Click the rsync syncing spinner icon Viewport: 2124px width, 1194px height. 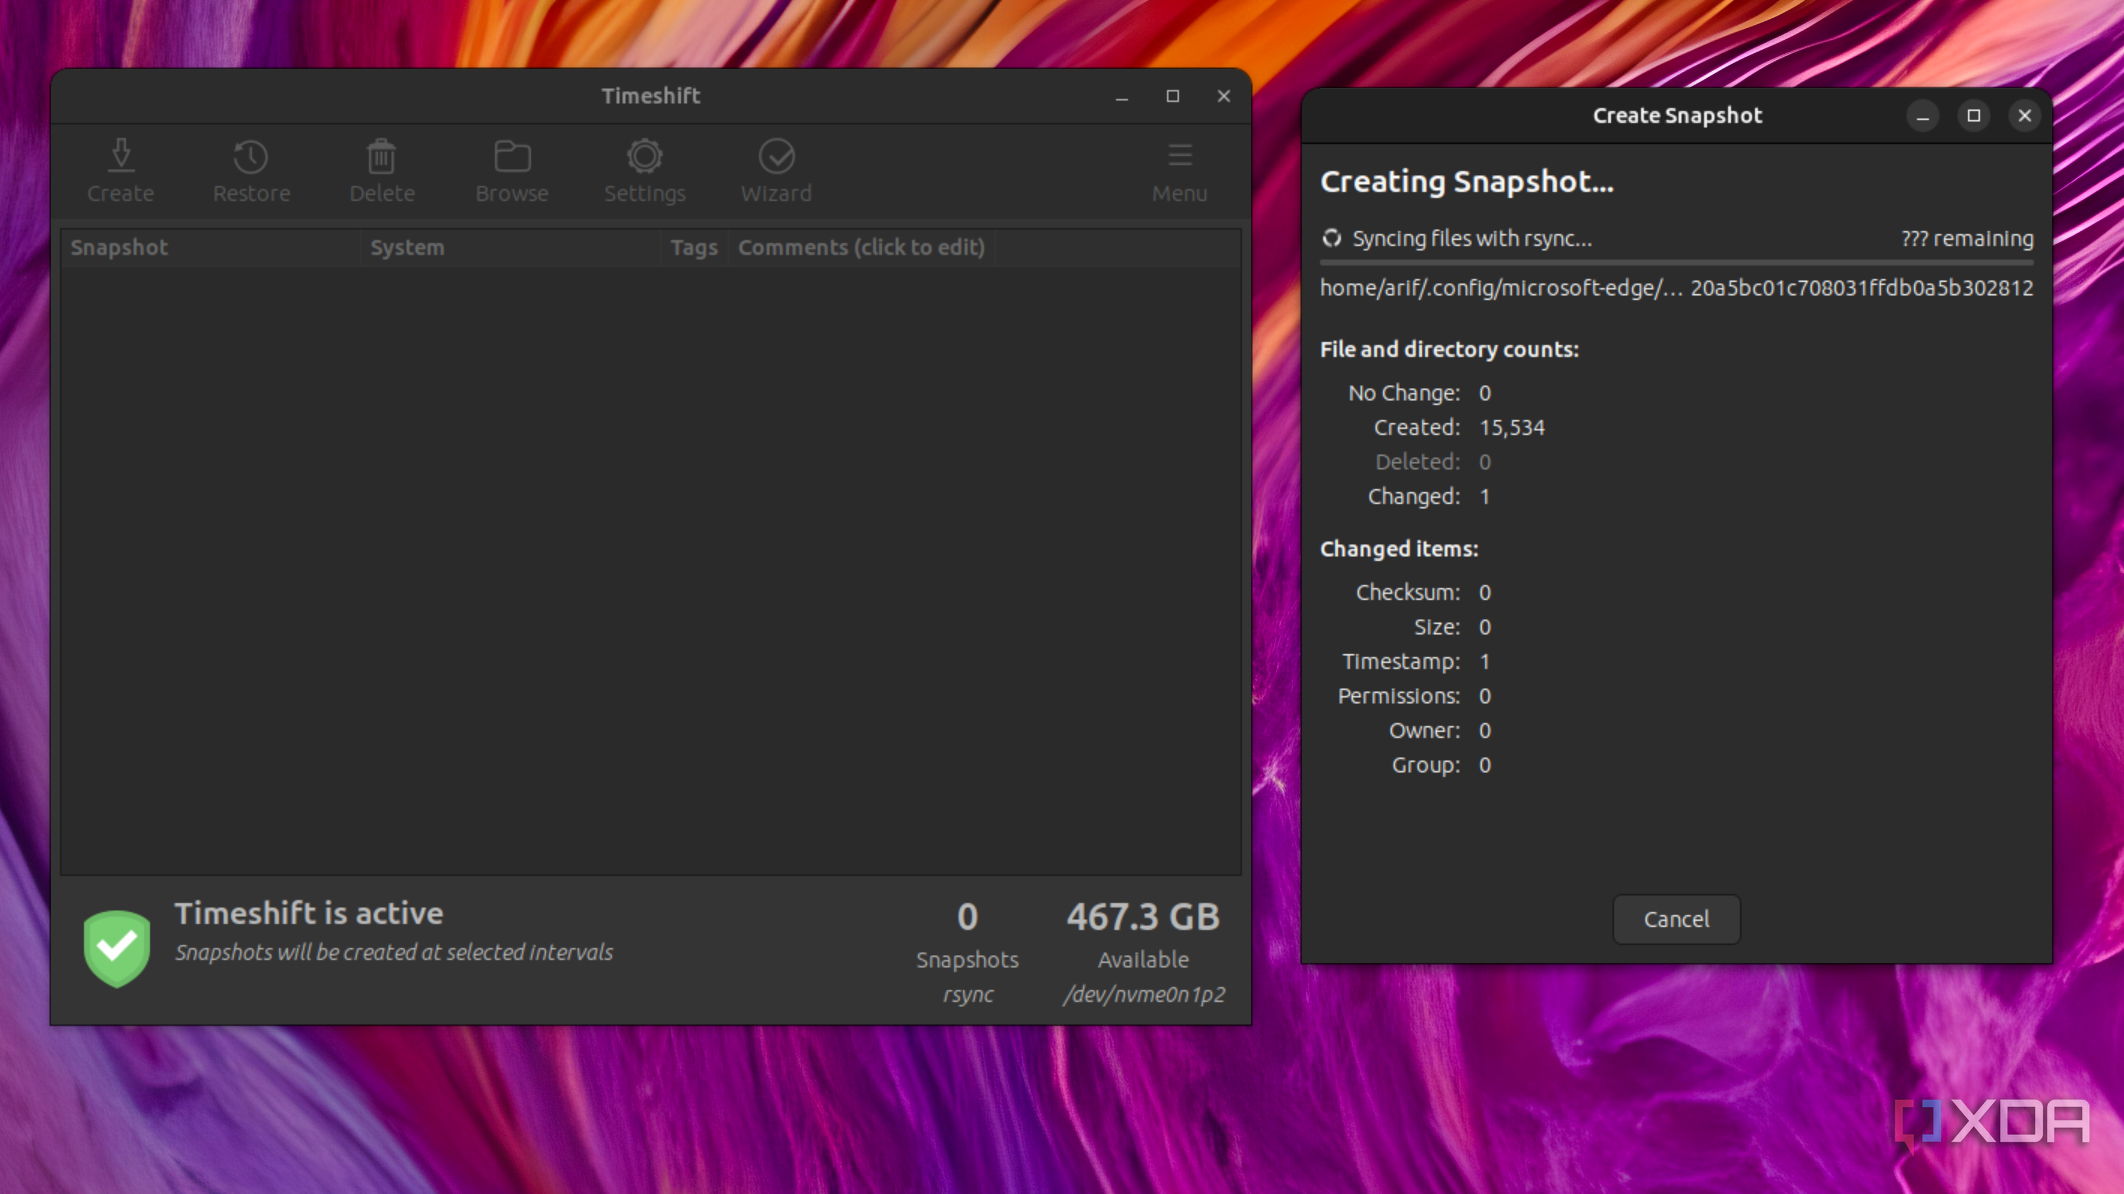coord(1332,238)
